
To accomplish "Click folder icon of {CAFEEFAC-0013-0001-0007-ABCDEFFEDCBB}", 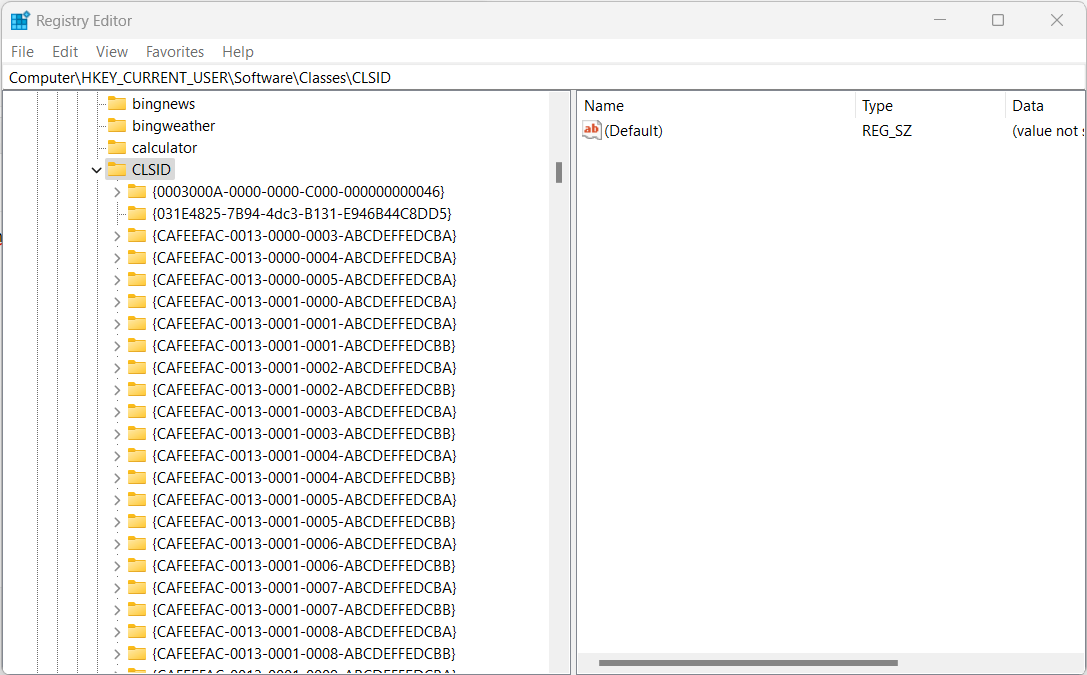I will pyautogui.click(x=137, y=610).
